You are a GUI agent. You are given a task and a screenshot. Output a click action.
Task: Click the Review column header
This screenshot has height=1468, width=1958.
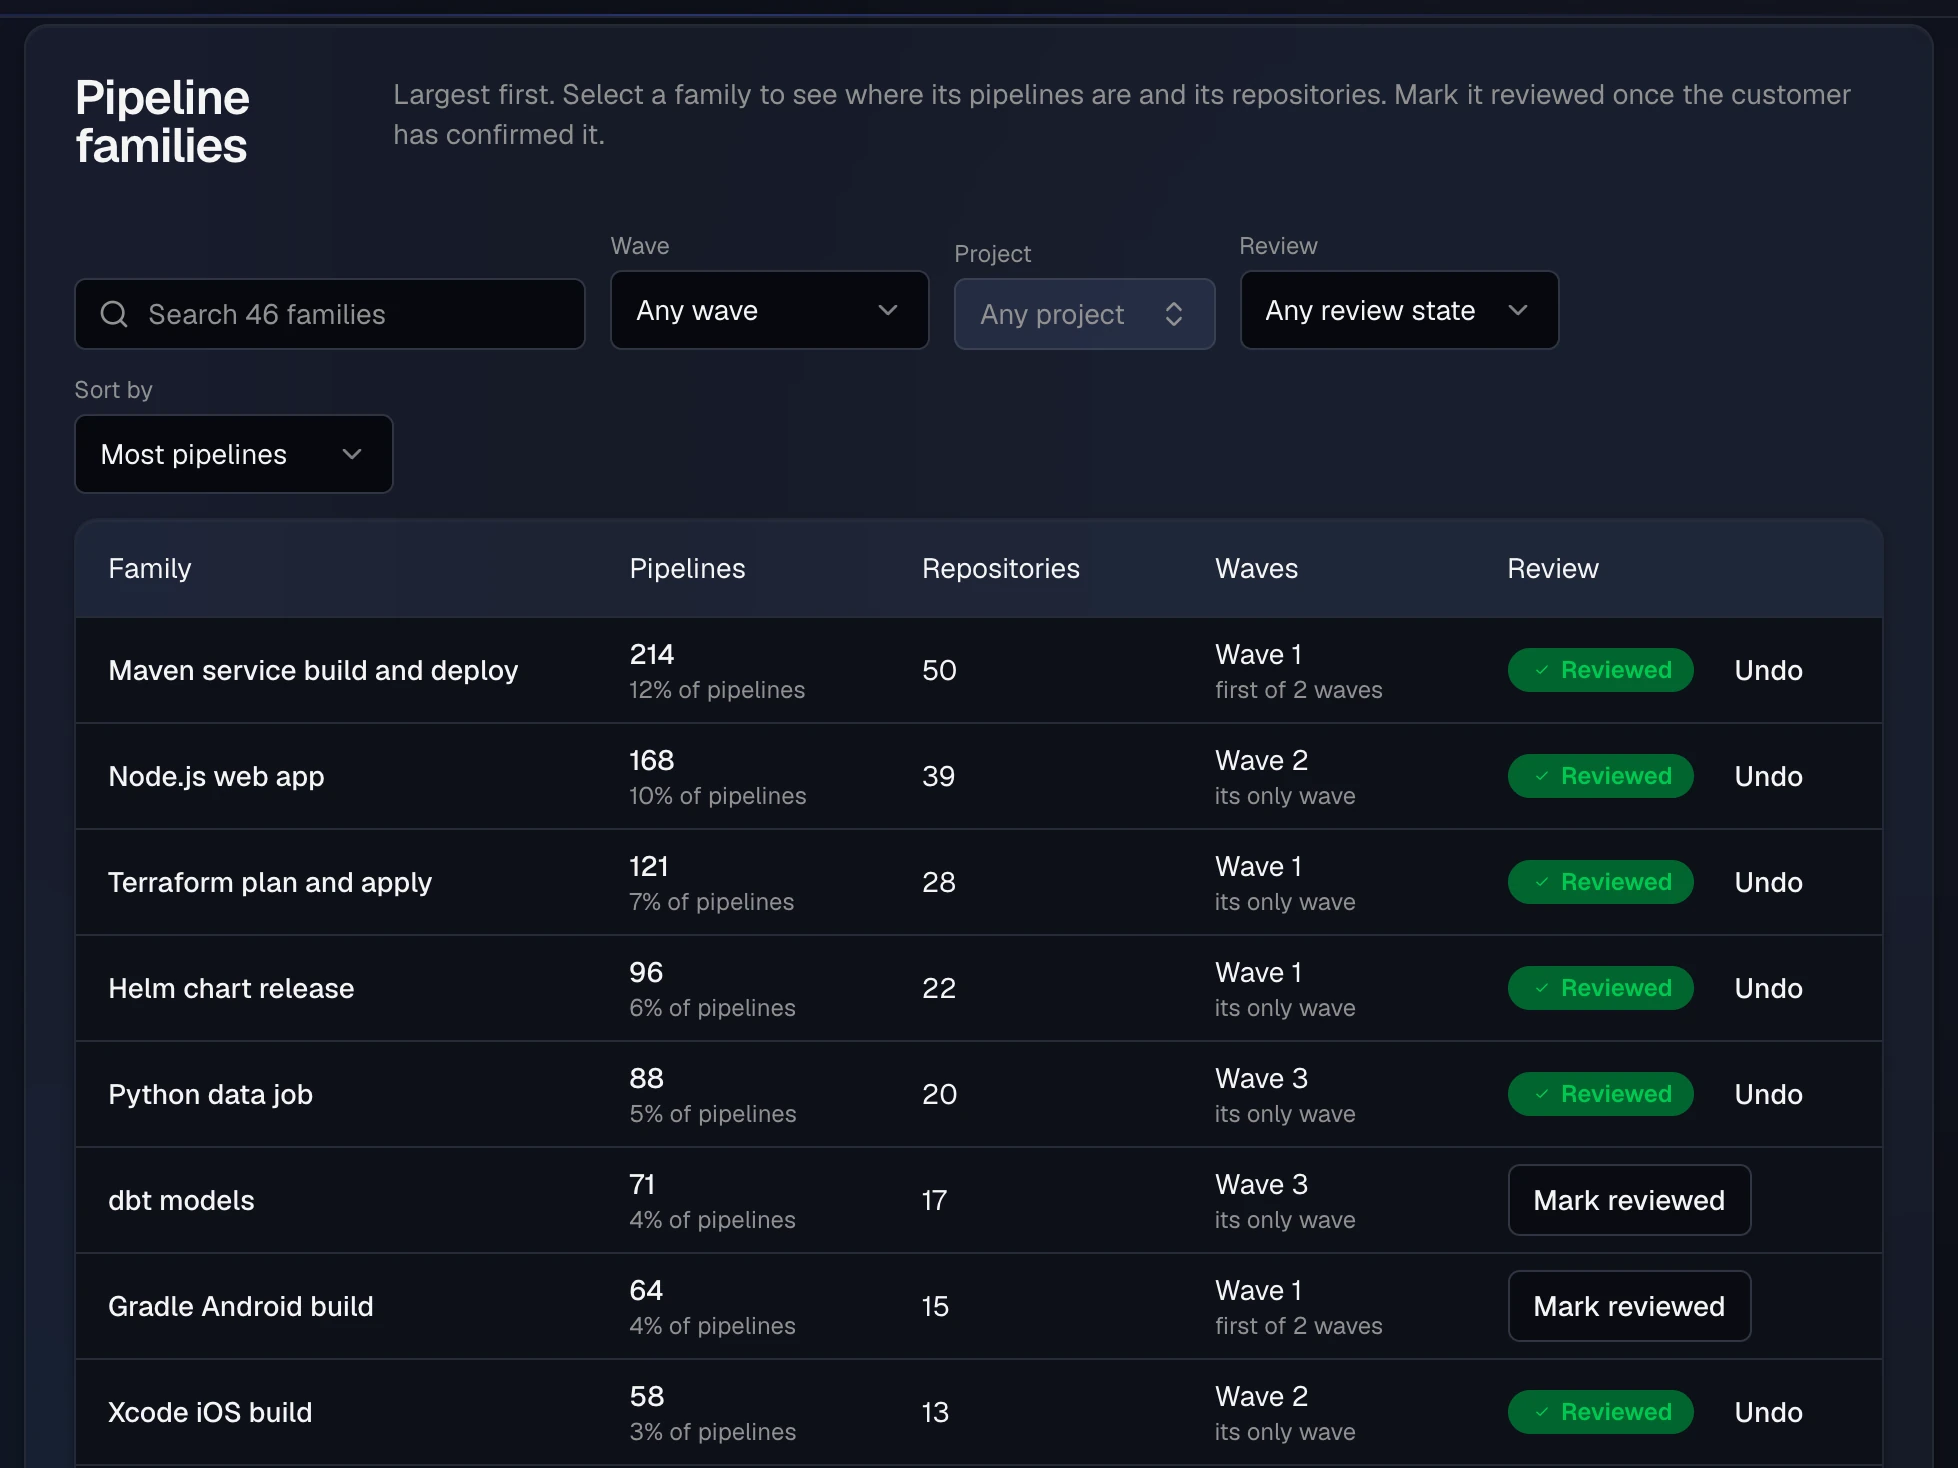click(x=1553, y=568)
